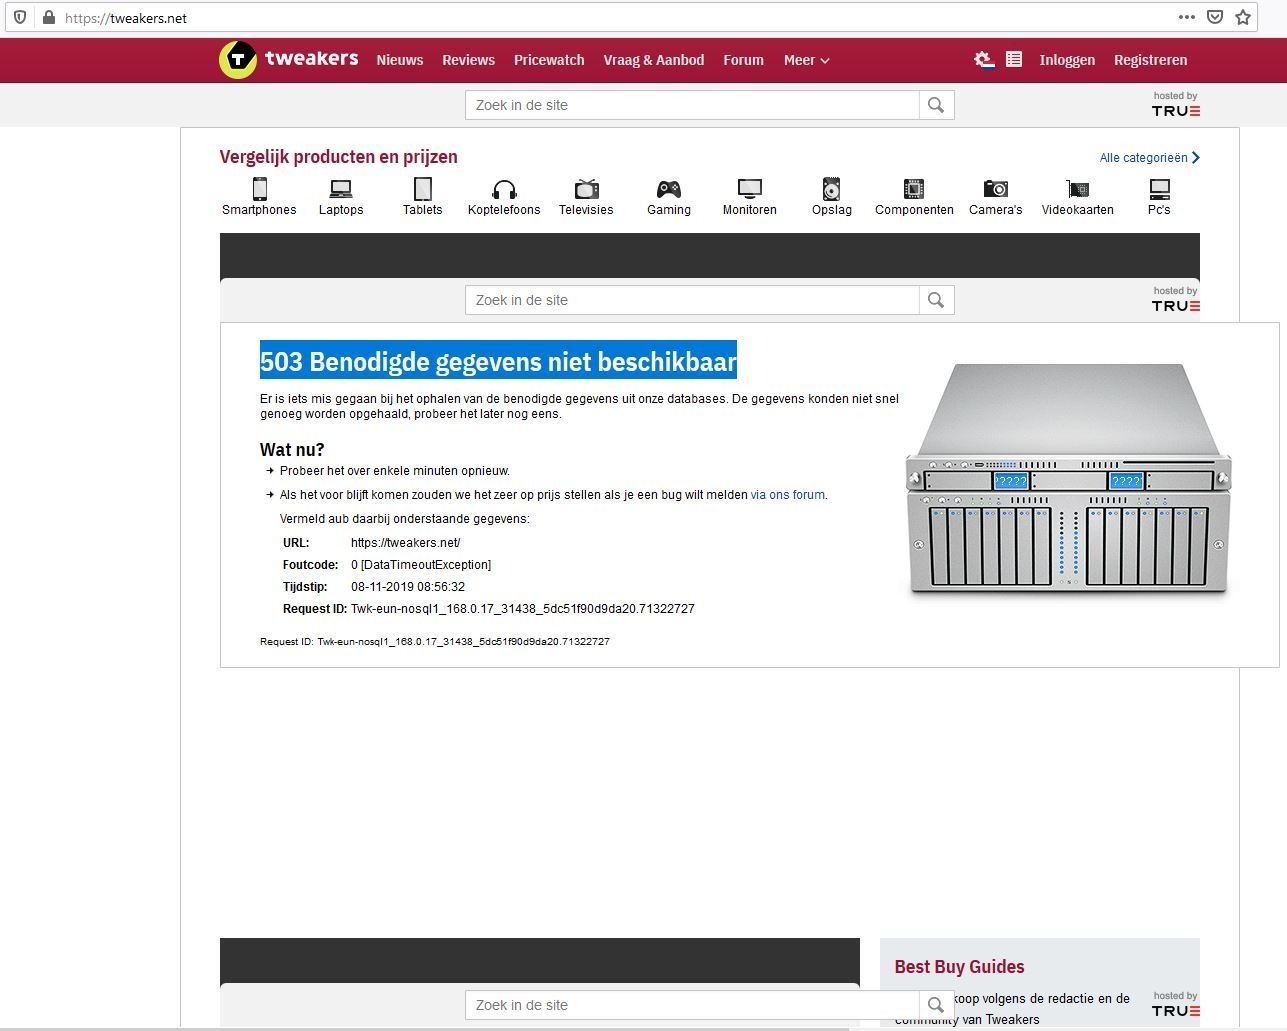Click the '0 [DataTimeoutException]' error code
The height and width of the screenshot is (1031, 1287).
(421, 565)
